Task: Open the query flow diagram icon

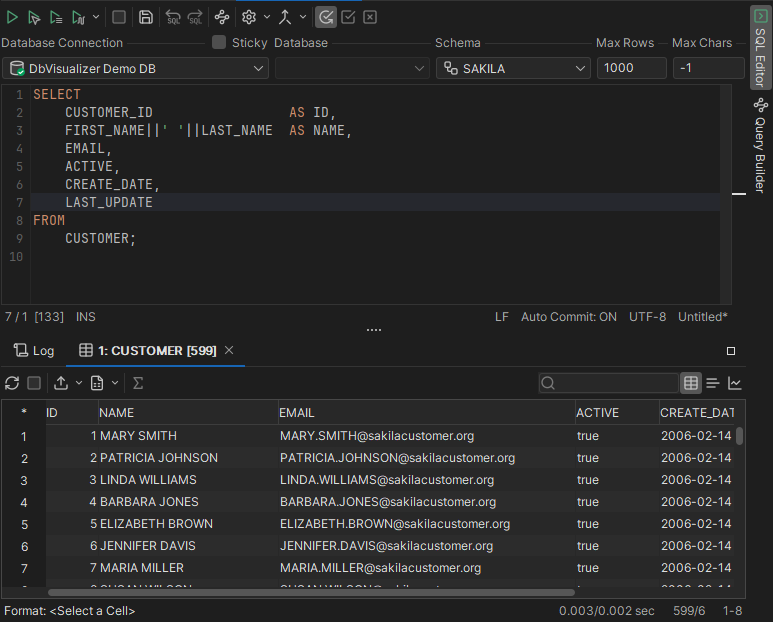Action: 222,18
